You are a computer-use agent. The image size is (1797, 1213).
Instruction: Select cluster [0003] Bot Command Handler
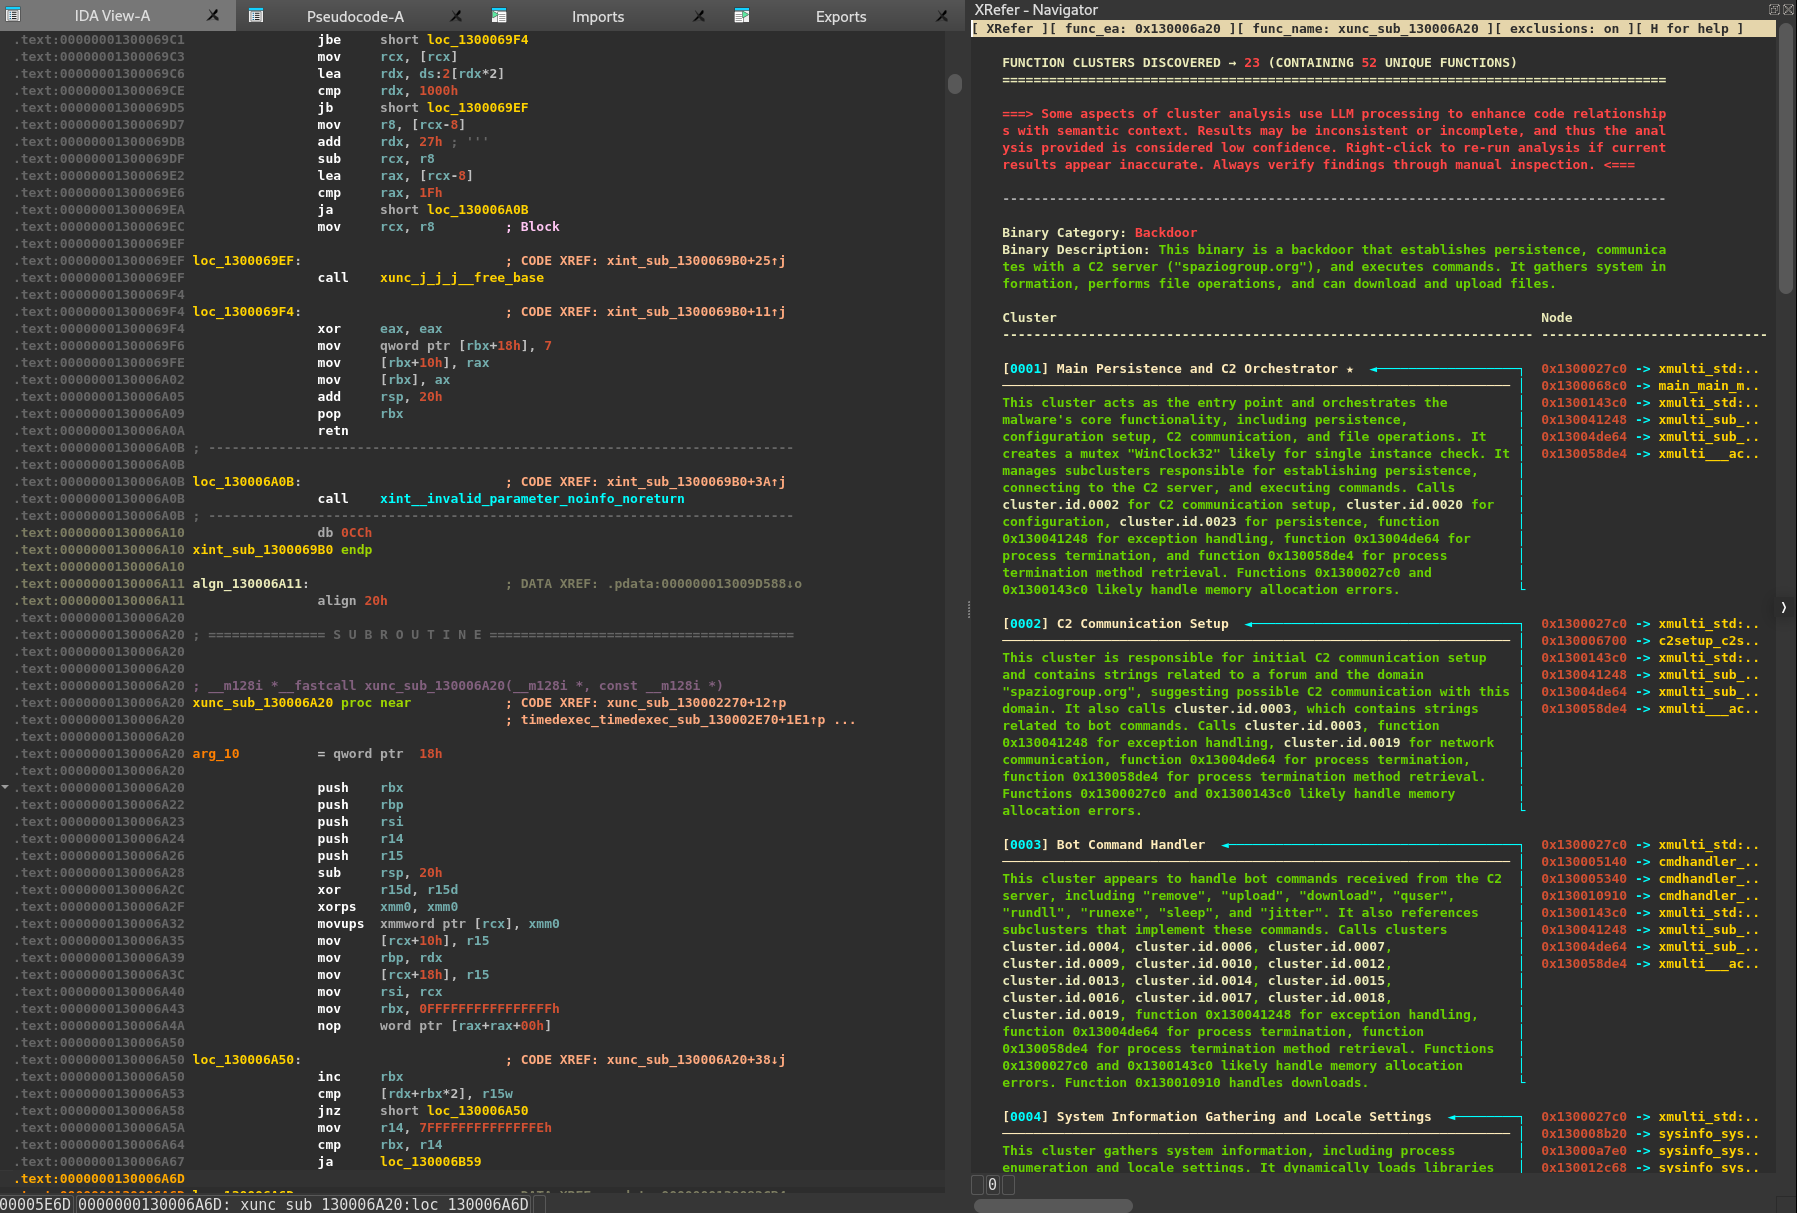point(1104,845)
